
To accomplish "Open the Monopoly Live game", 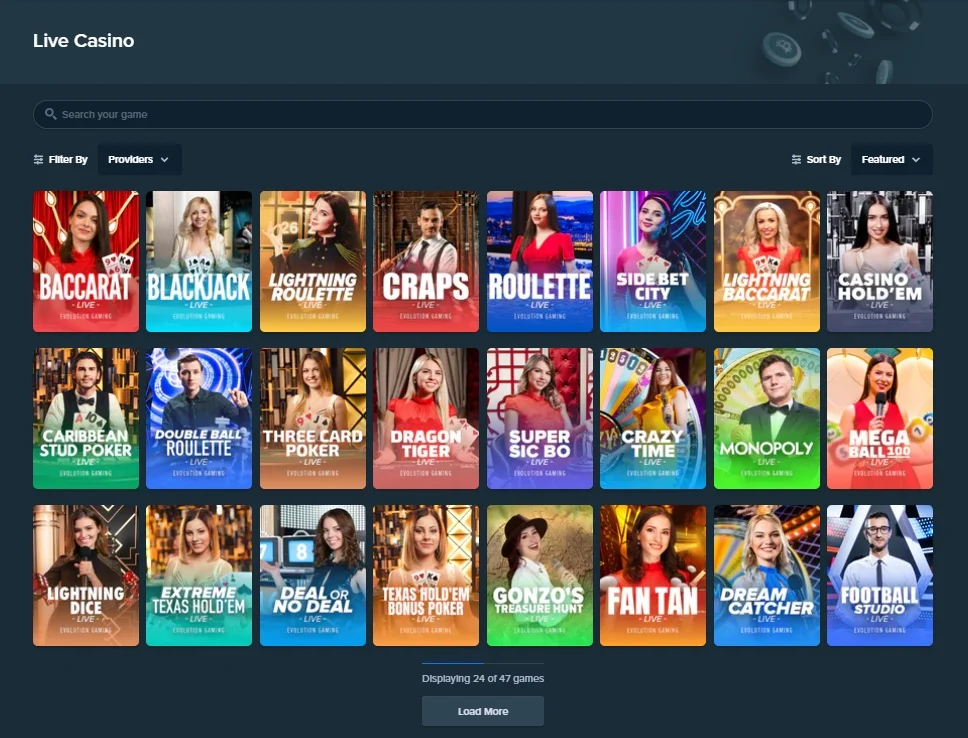I will (767, 418).
